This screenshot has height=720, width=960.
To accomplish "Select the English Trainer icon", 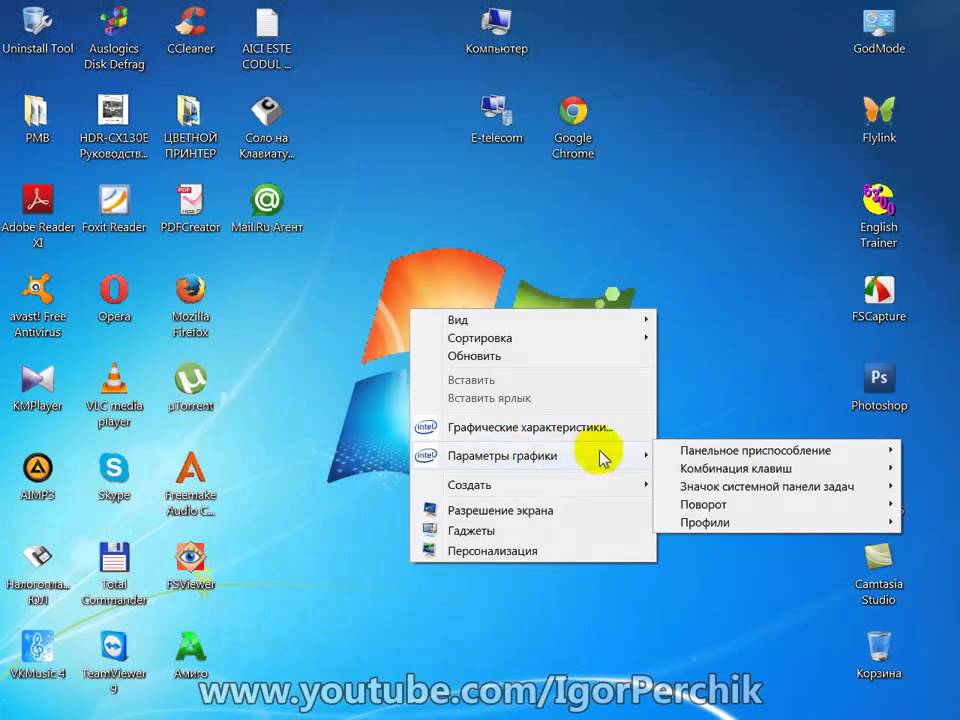I will (879, 200).
